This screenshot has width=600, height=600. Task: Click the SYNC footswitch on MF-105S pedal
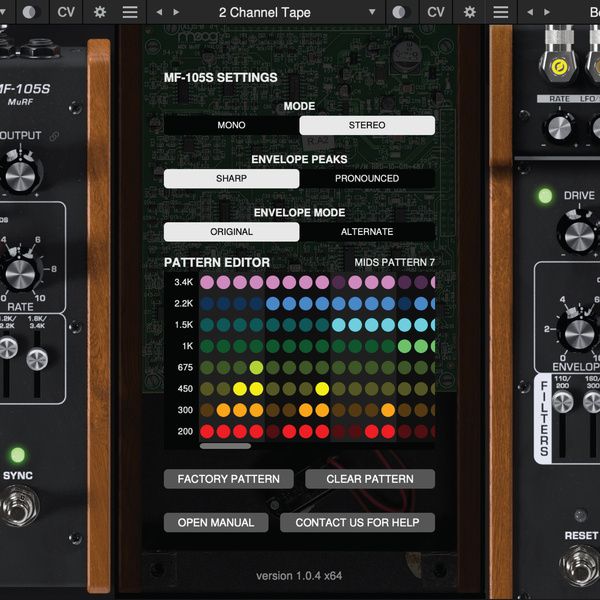tap(18, 506)
